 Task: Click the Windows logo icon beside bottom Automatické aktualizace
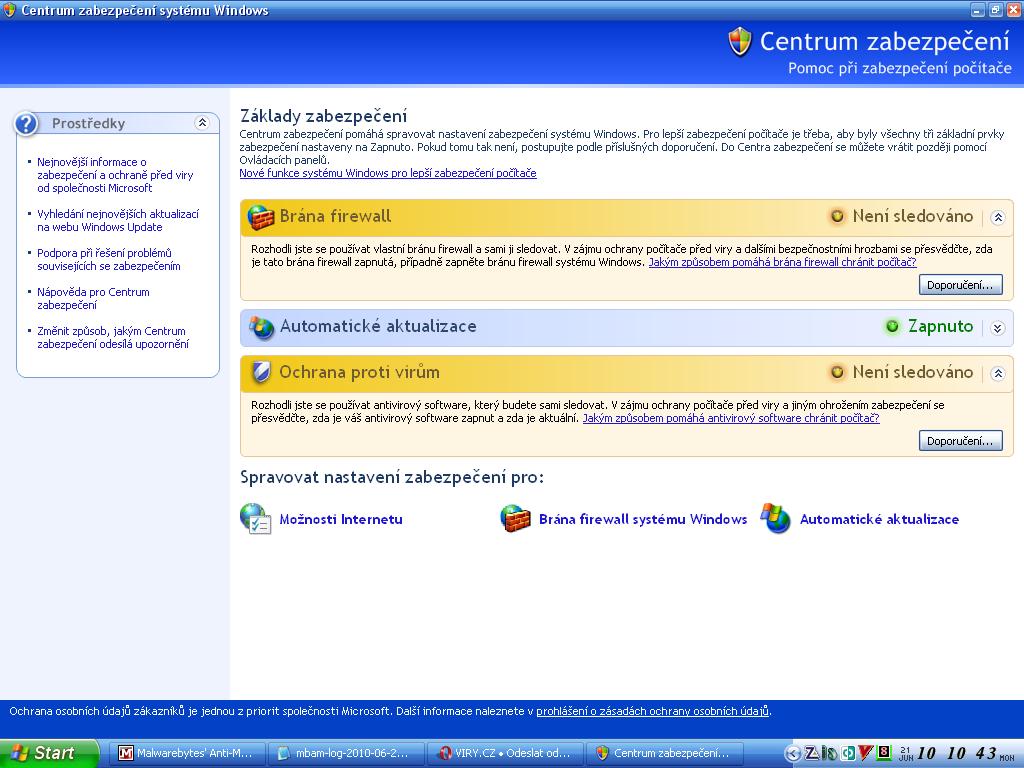tap(775, 518)
